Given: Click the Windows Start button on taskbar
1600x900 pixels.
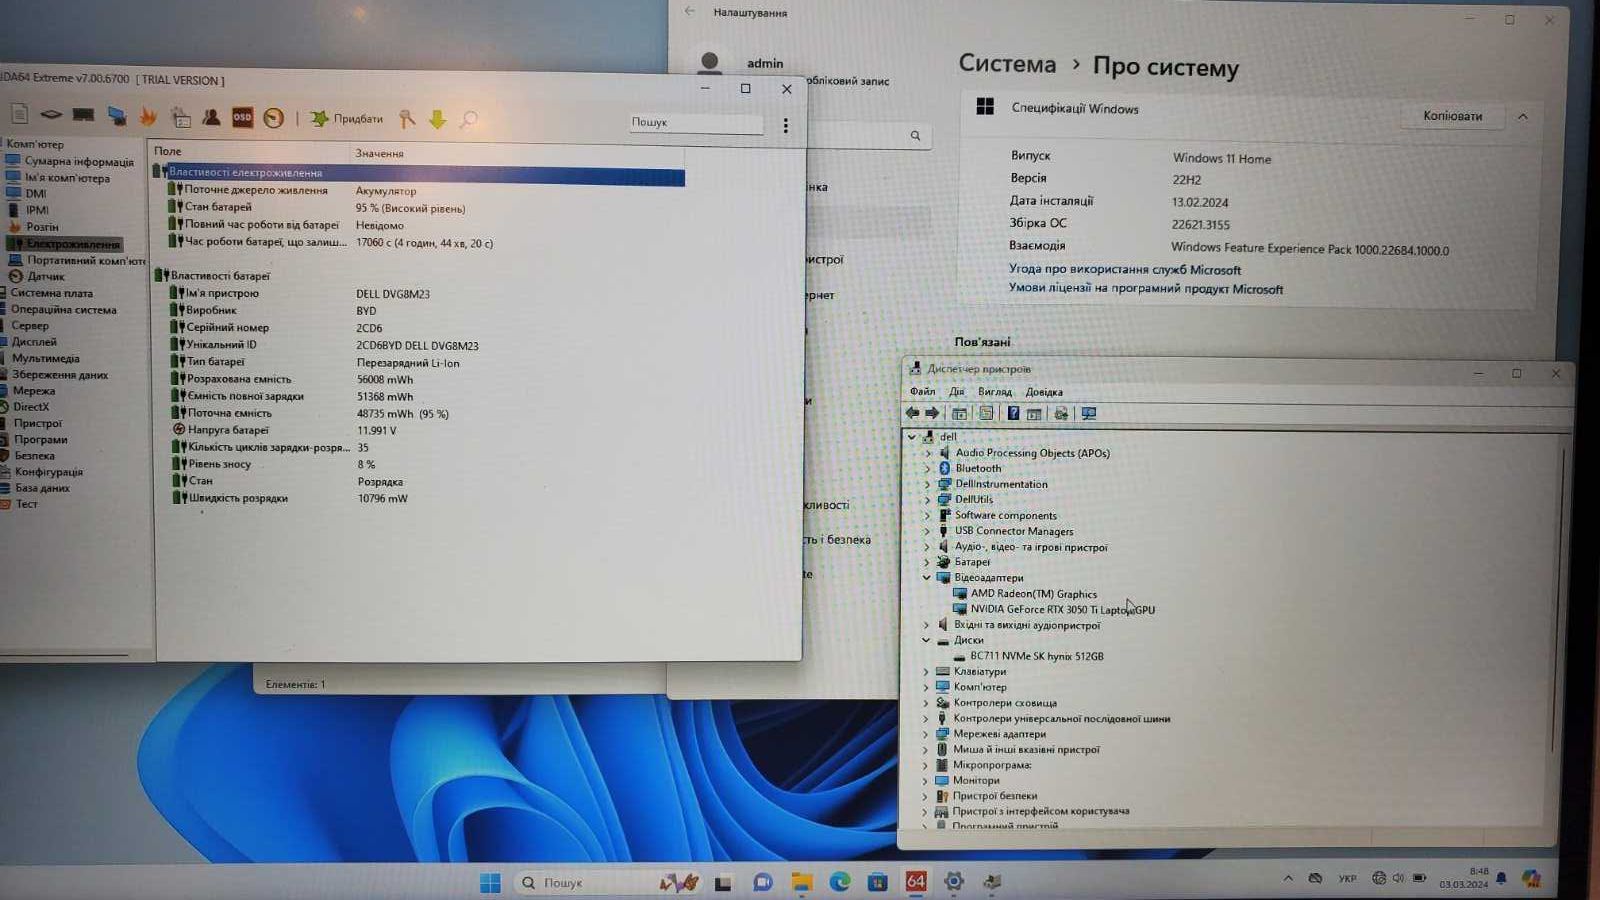Looking at the screenshot, I should [x=490, y=882].
